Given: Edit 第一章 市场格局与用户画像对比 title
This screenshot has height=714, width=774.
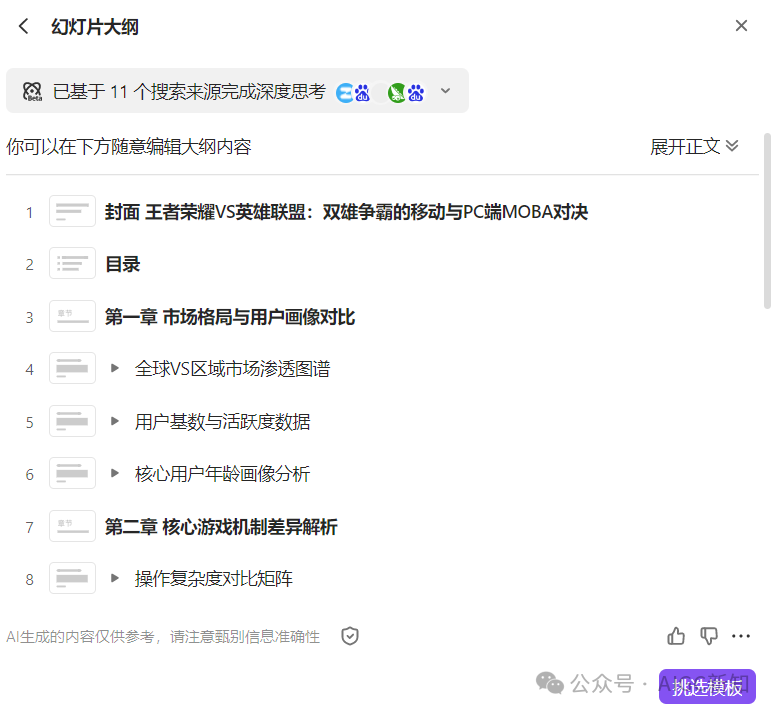Looking at the screenshot, I should tap(230, 317).
